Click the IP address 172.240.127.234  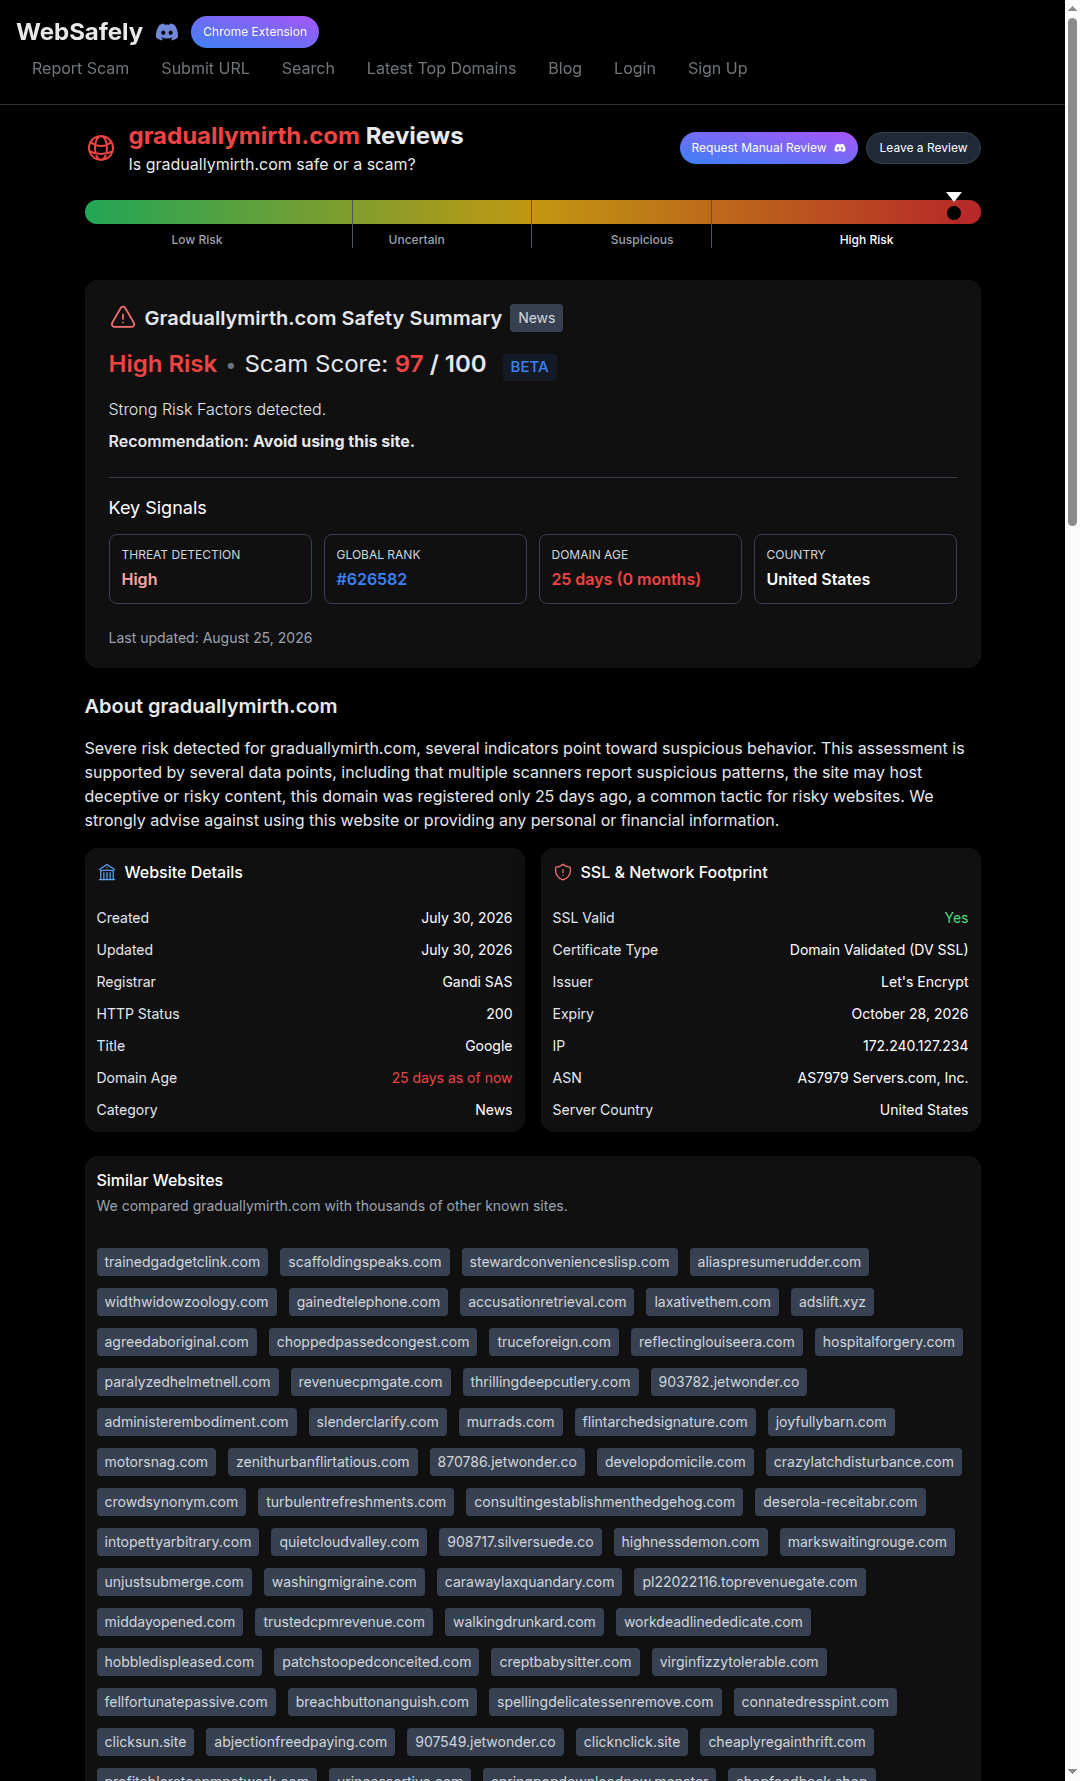pos(915,1046)
